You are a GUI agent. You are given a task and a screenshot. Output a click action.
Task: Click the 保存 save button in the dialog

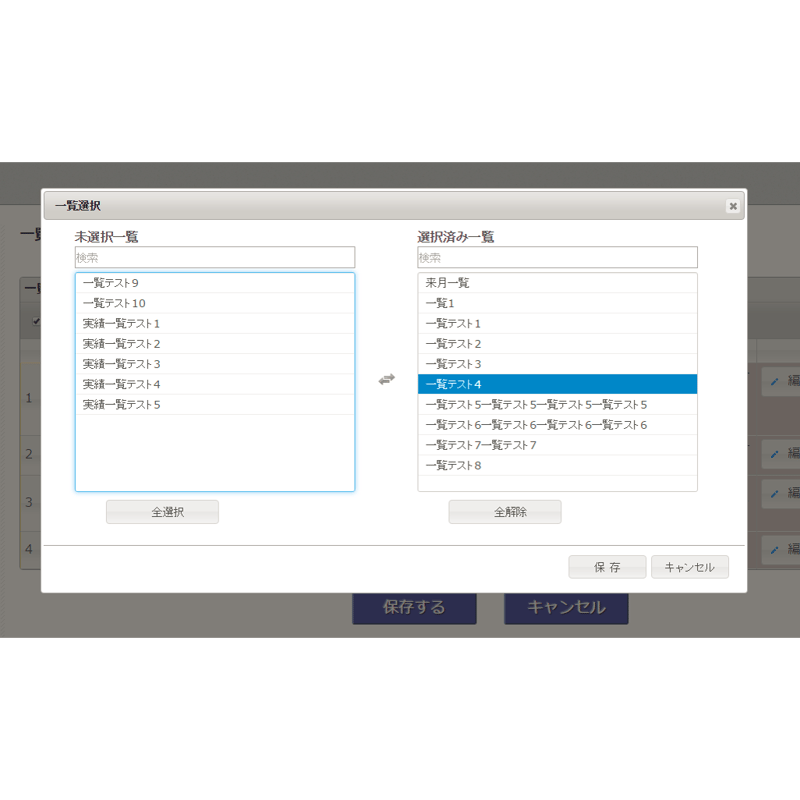606,567
